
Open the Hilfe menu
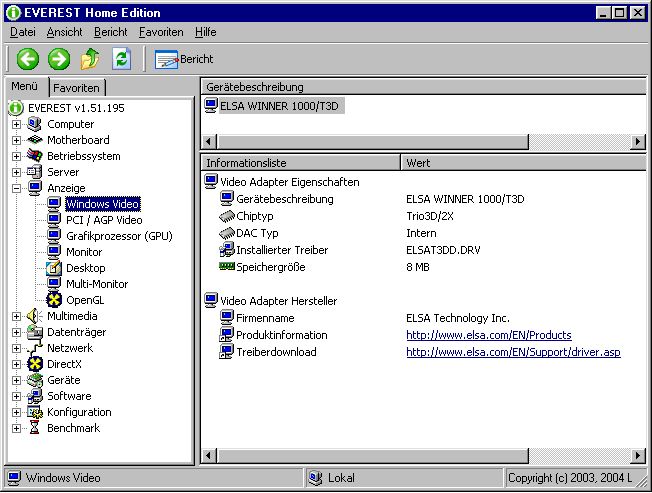tap(205, 32)
